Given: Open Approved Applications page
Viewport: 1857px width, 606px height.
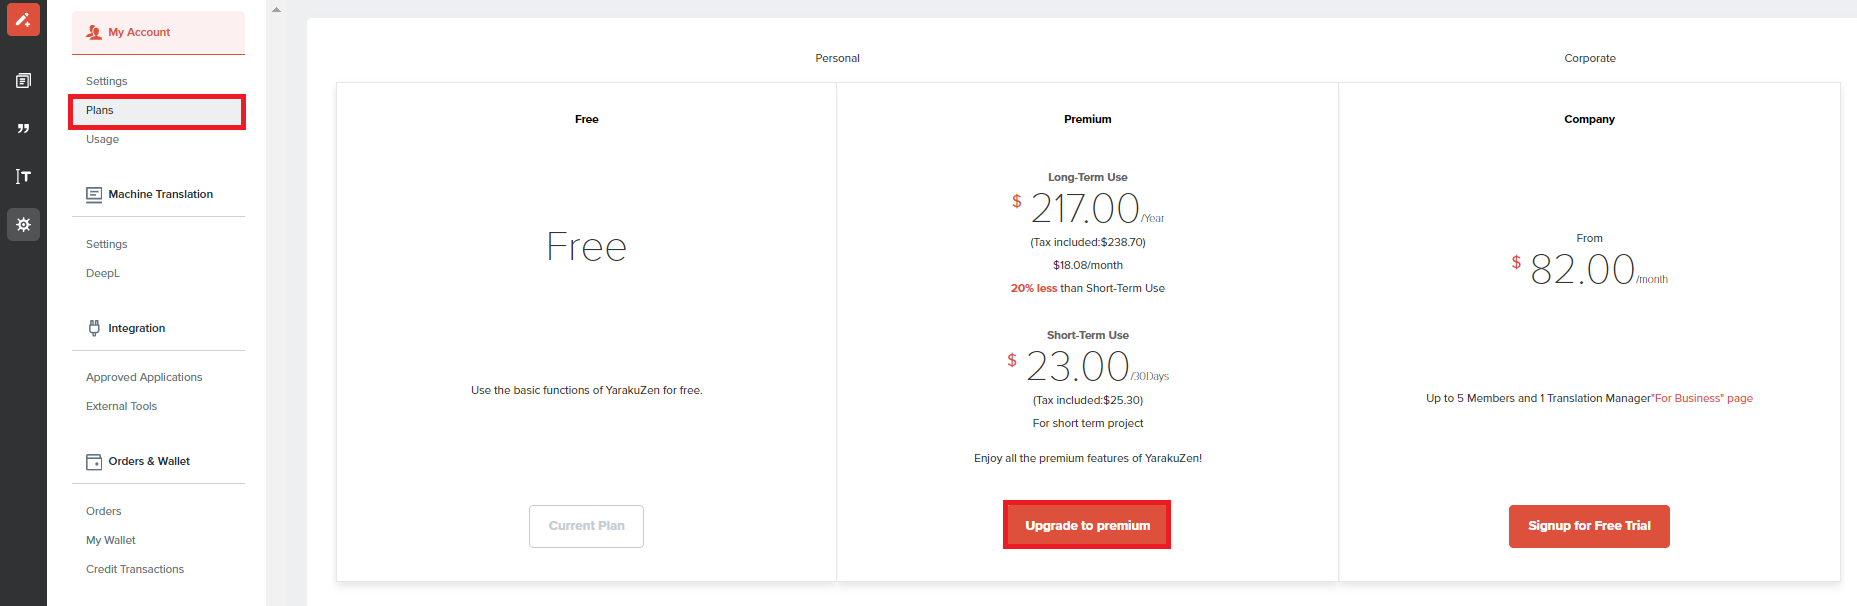Looking at the screenshot, I should pos(144,377).
